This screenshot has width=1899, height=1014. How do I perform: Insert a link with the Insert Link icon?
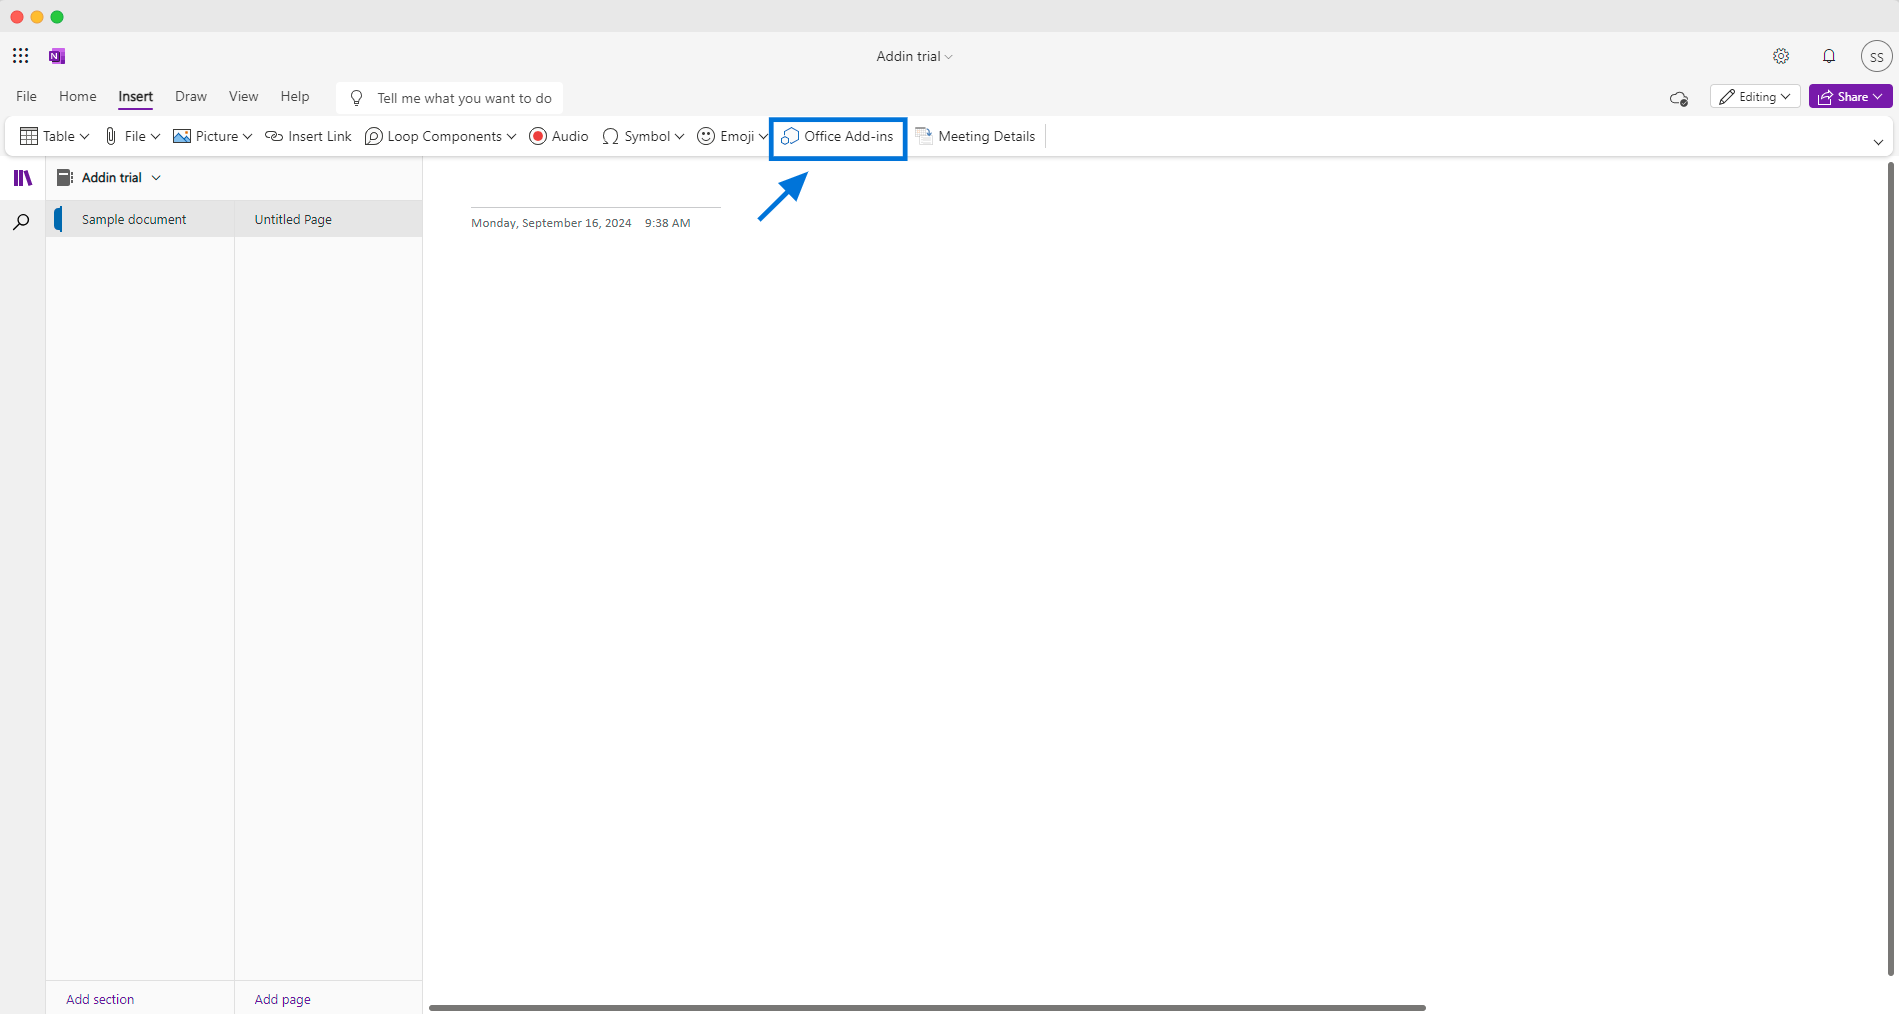(x=307, y=136)
